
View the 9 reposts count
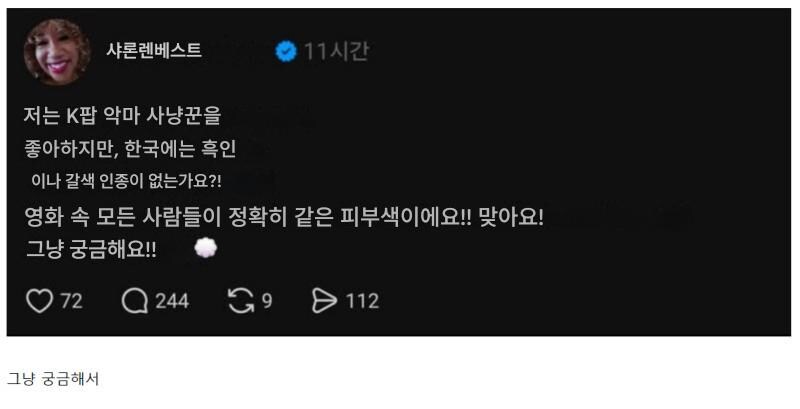(267, 301)
